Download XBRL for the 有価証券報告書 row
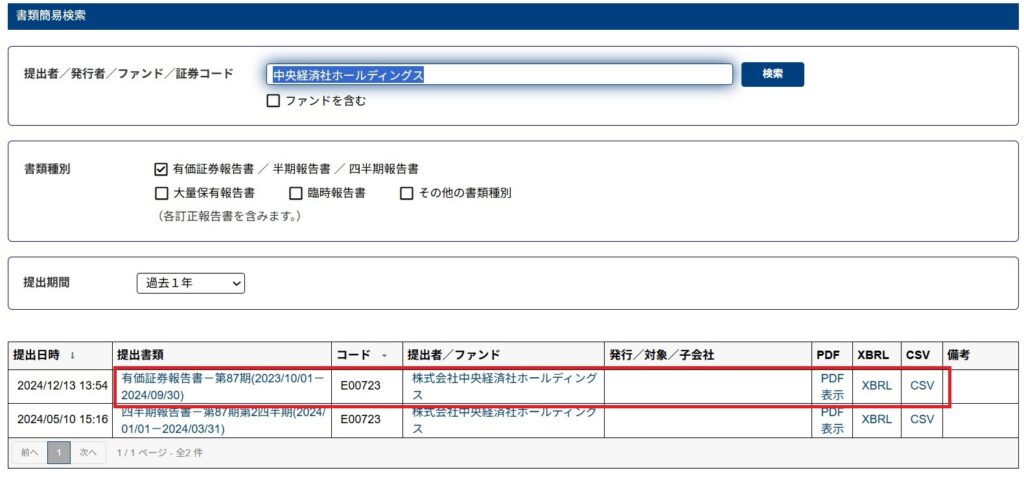Viewport: 1024px width, 477px height. (x=876, y=386)
